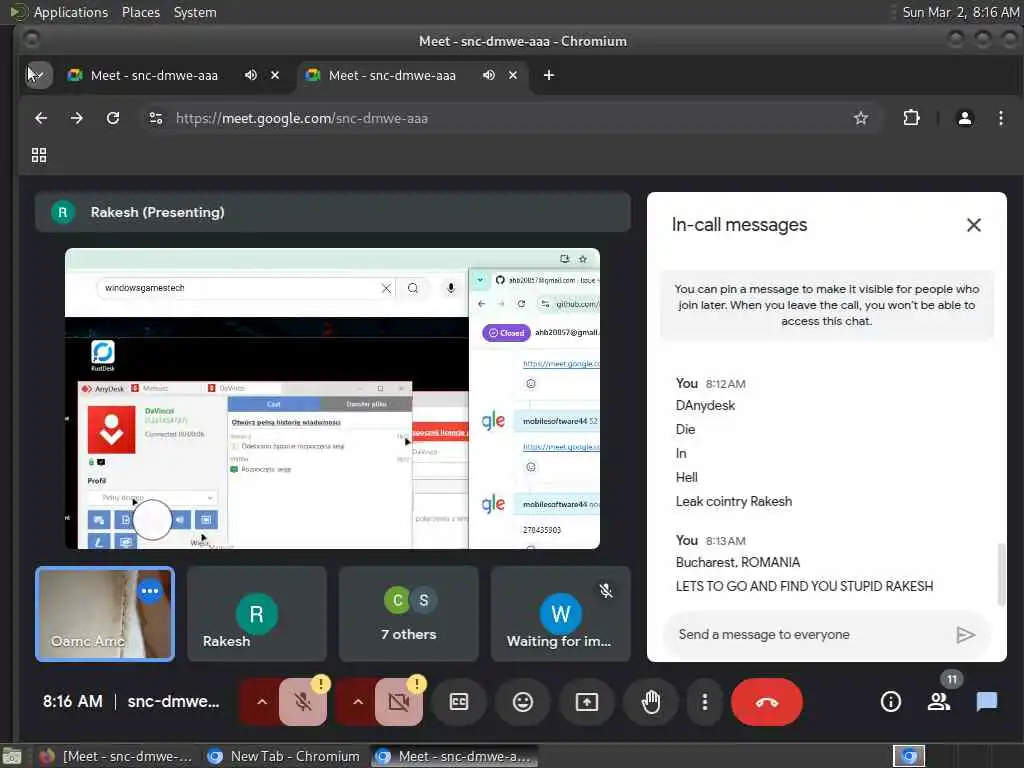Screen dimensions: 1024x768
Task: Go back using the browser back arrow
Action: [x=41, y=118]
